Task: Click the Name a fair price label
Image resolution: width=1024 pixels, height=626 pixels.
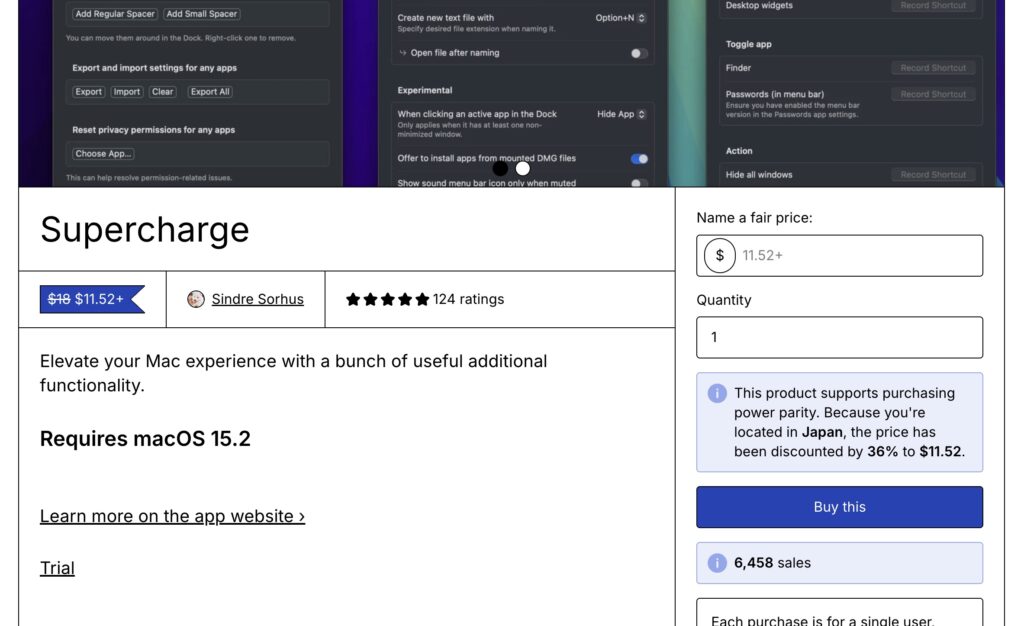Action: pyautogui.click(x=754, y=218)
